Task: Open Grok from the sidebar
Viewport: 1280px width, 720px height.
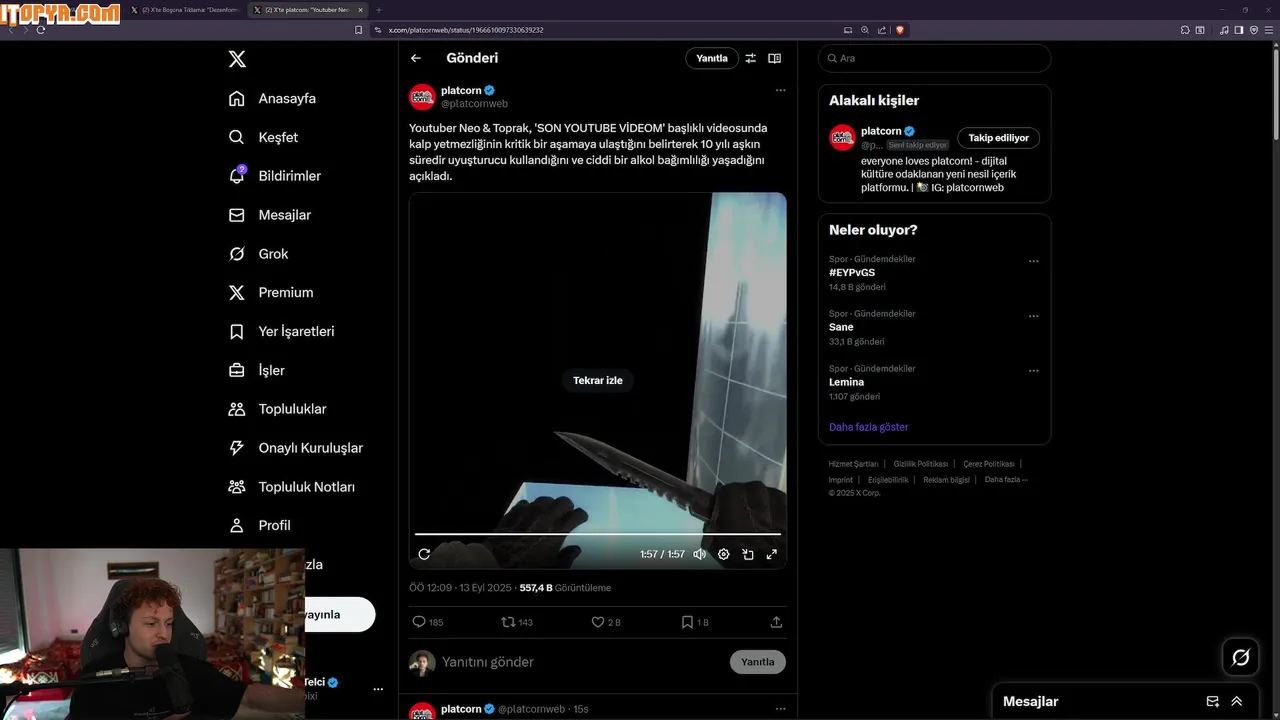Action: pyautogui.click(x=258, y=254)
